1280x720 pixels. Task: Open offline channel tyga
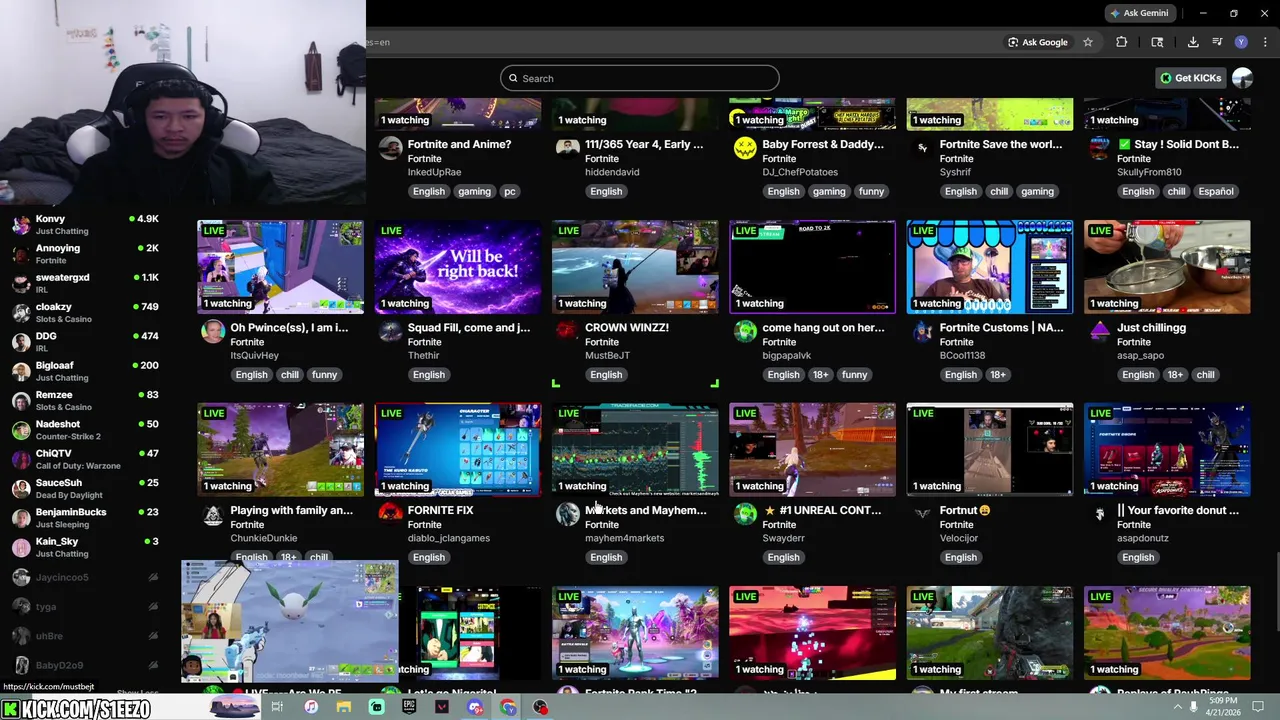(85, 606)
